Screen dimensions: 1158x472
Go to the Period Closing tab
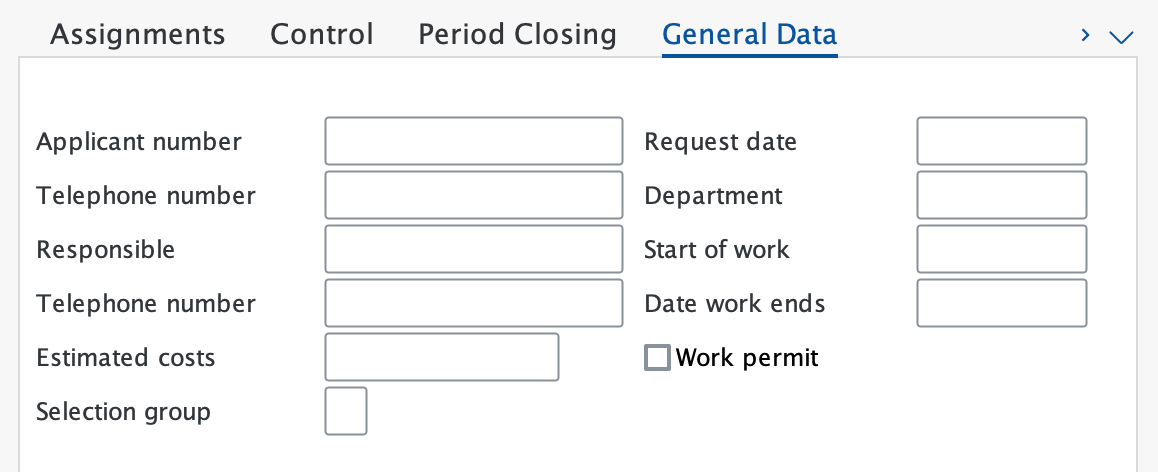point(517,35)
